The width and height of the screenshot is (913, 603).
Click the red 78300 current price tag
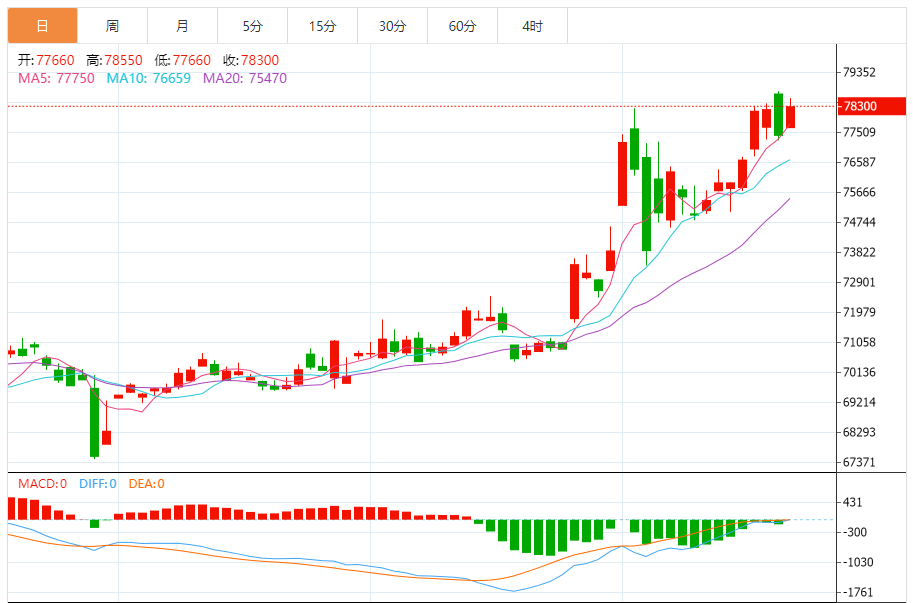(860, 106)
